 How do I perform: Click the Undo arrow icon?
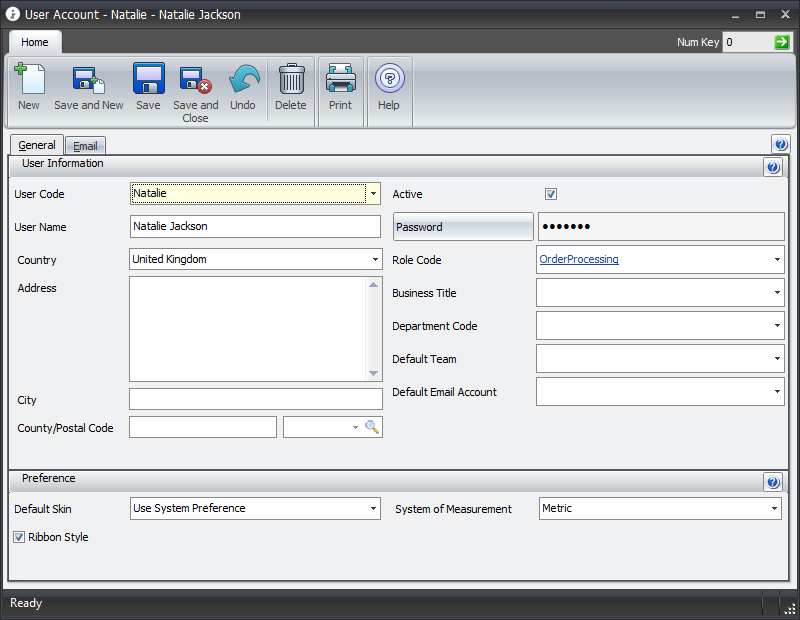coord(243,80)
